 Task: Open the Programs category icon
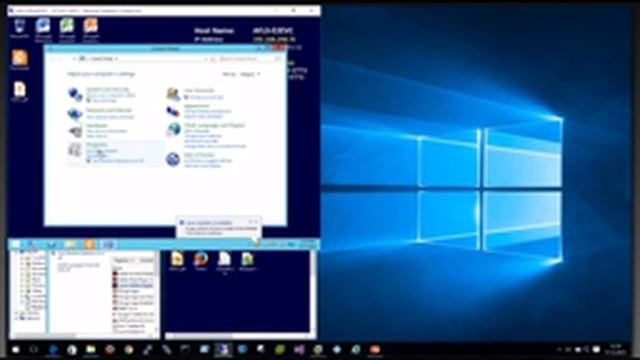pyautogui.click(x=75, y=150)
